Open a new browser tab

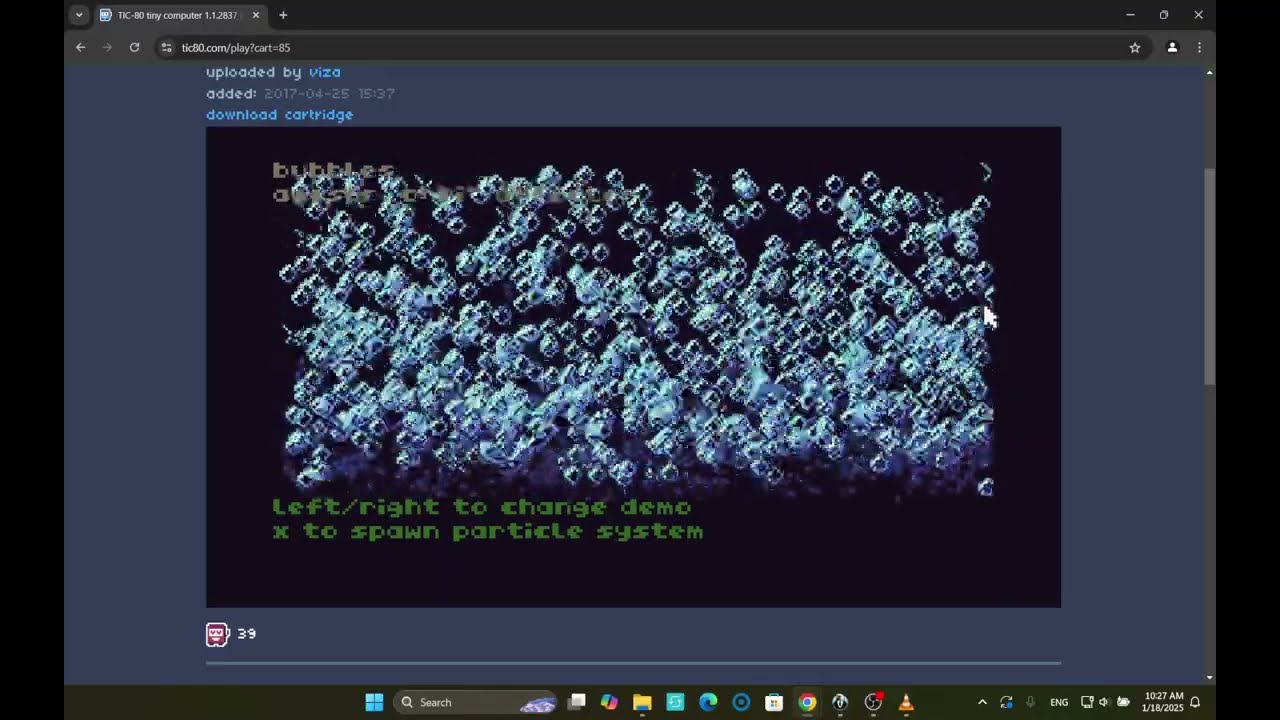point(283,15)
